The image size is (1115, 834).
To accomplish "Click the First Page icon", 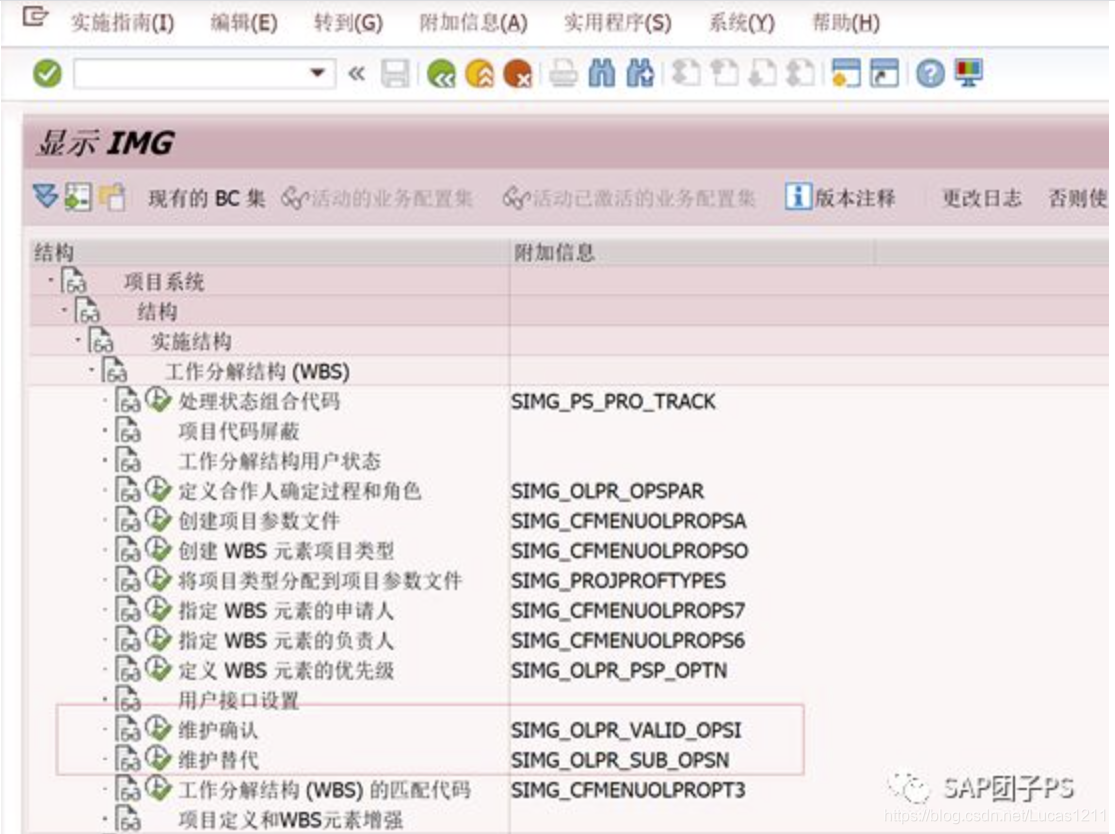I will pyautogui.click(x=686, y=73).
